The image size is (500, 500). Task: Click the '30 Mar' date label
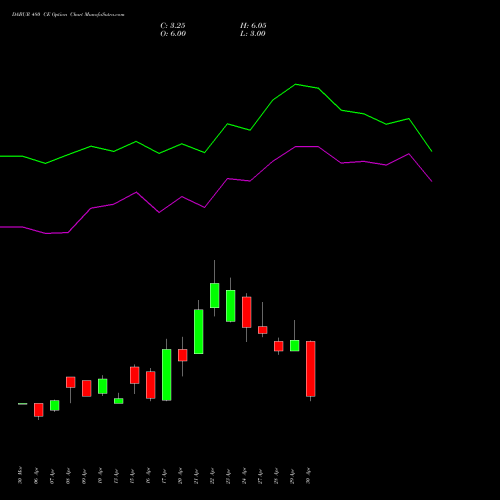pyautogui.click(x=20, y=475)
